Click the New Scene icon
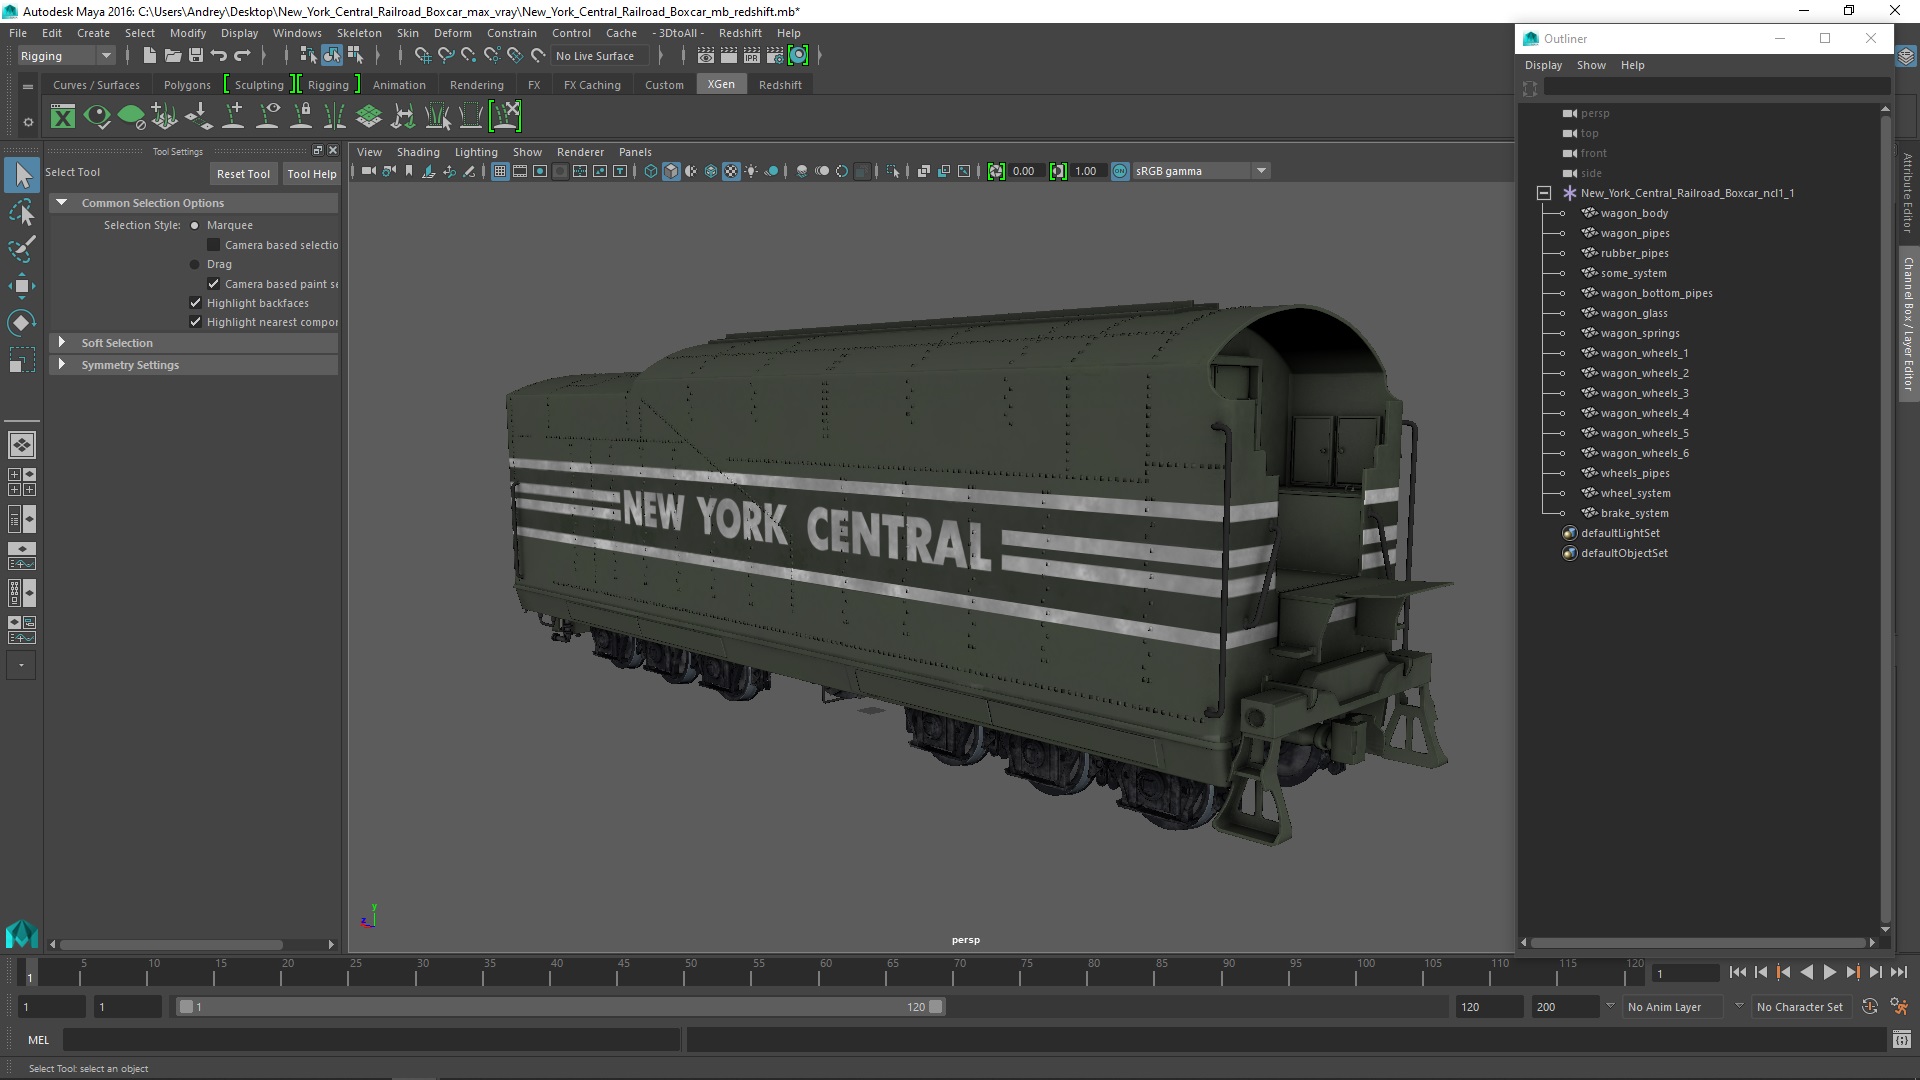This screenshot has width=1920, height=1080. tap(149, 56)
